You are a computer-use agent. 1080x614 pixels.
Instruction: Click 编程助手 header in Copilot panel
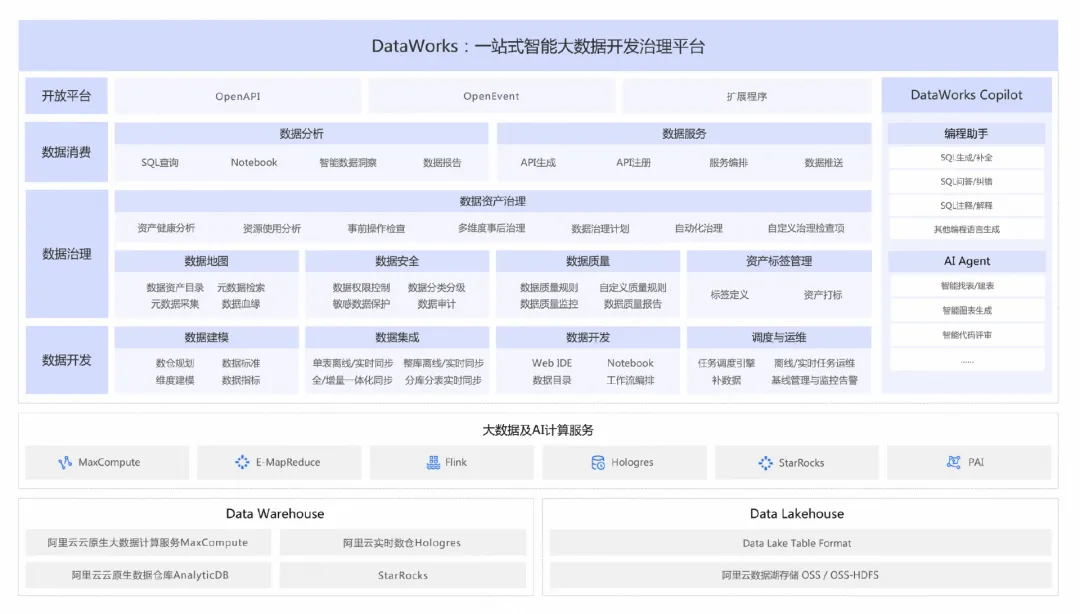point(966,134)
